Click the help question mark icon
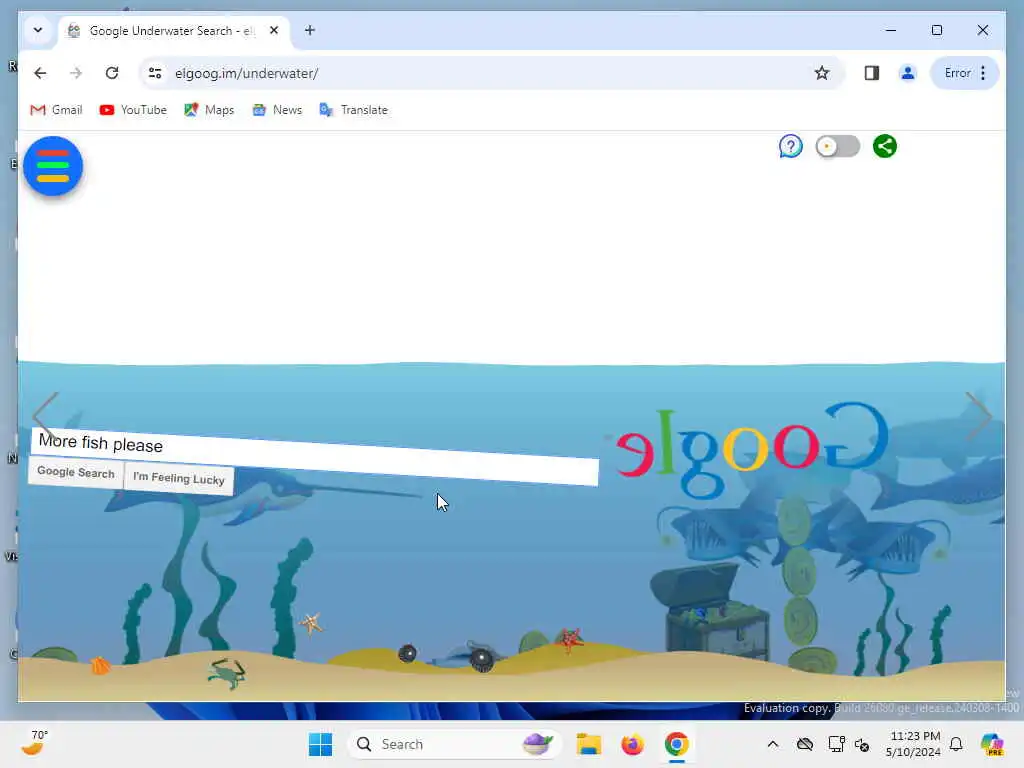This screenshot has height=768, width=1024. 790,146
